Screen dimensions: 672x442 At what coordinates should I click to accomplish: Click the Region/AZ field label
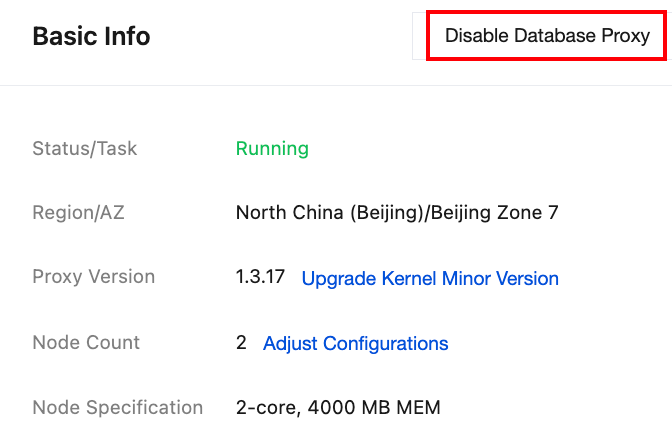78,212
